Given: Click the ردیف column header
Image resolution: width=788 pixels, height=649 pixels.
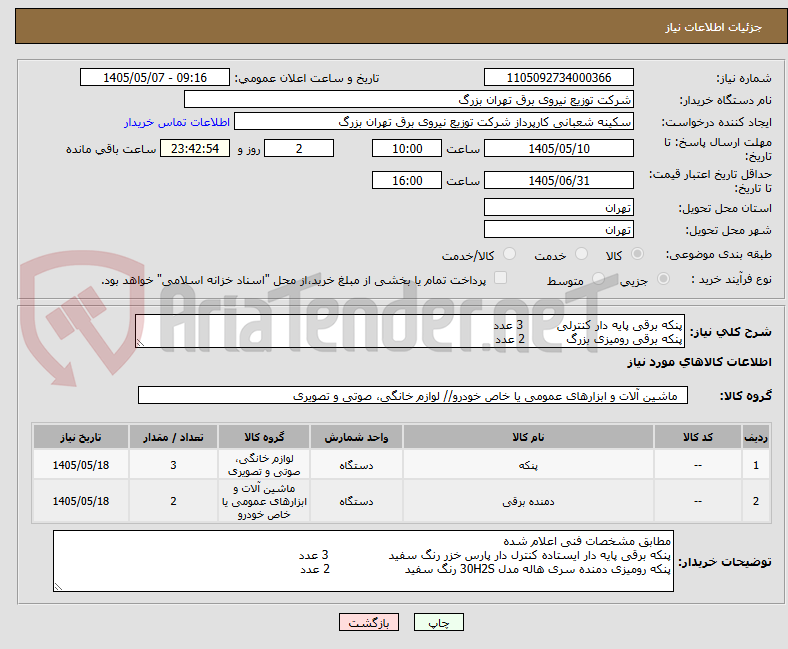Looking at the screenshot, I should [756, 437].
